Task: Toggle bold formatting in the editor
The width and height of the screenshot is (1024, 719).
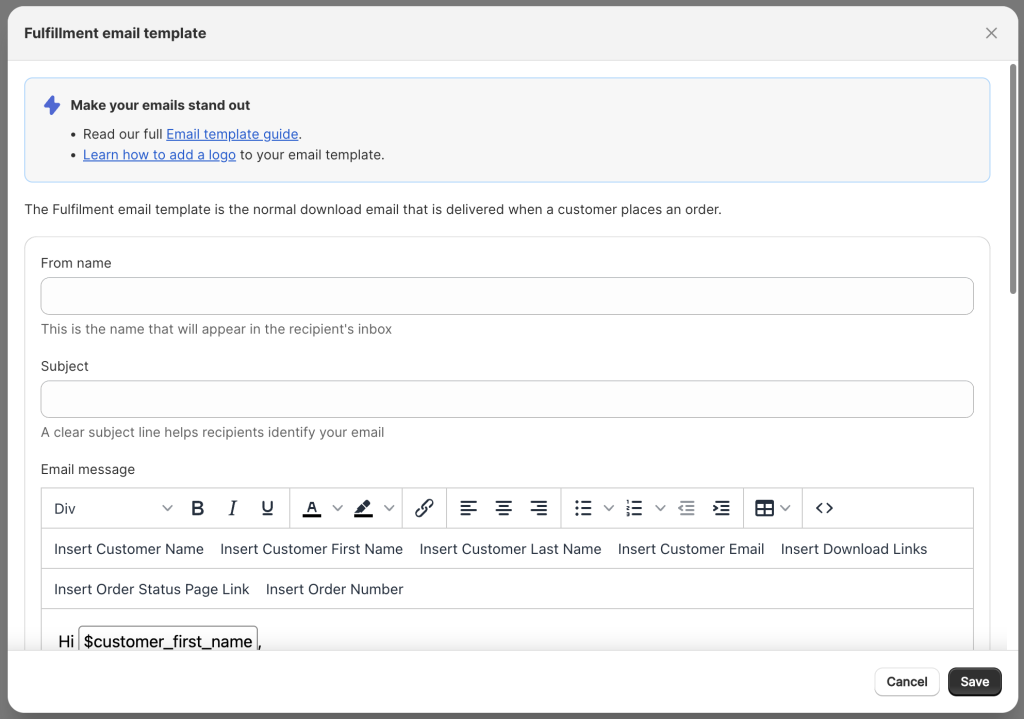Action: pos(197,508)
